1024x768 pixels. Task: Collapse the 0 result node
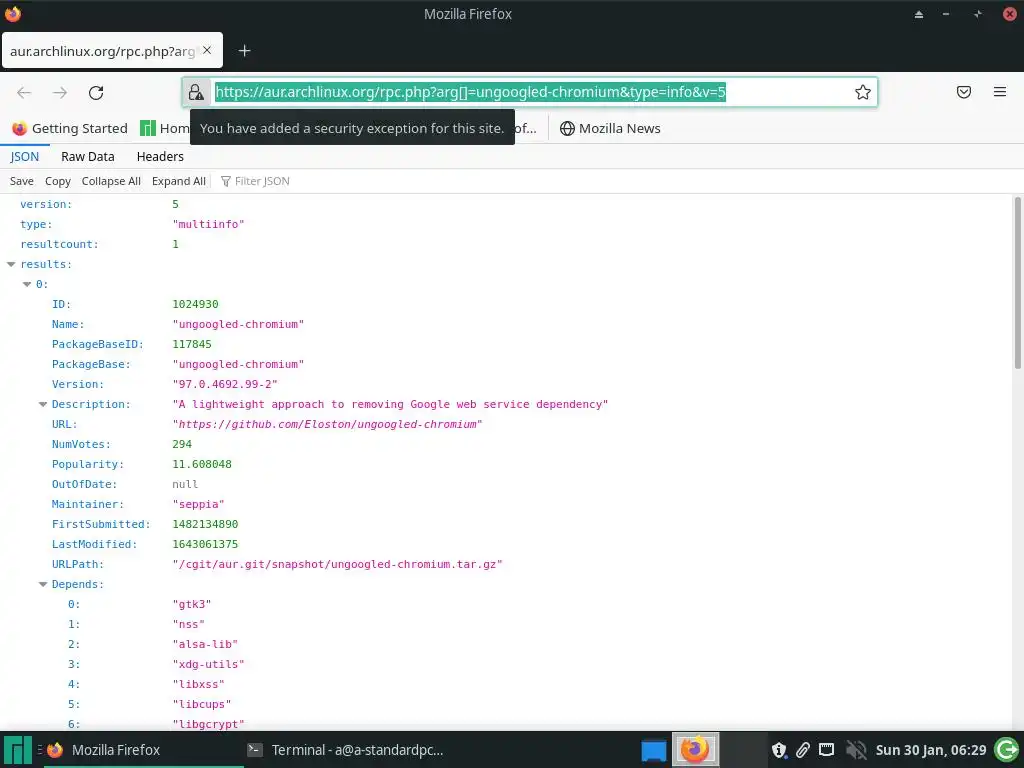pos(27,284)
